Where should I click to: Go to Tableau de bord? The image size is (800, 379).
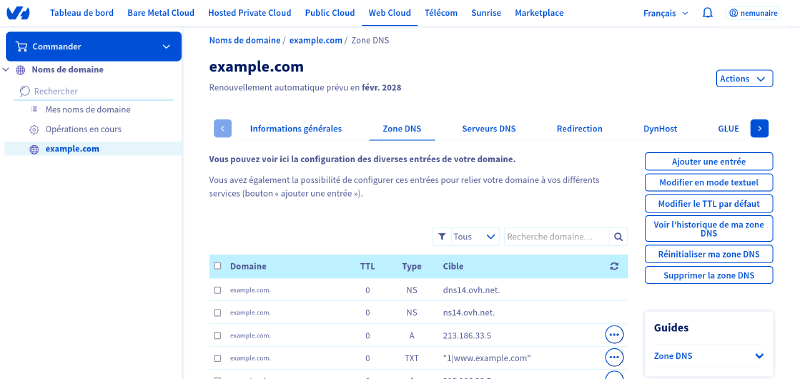pos(82,13)
